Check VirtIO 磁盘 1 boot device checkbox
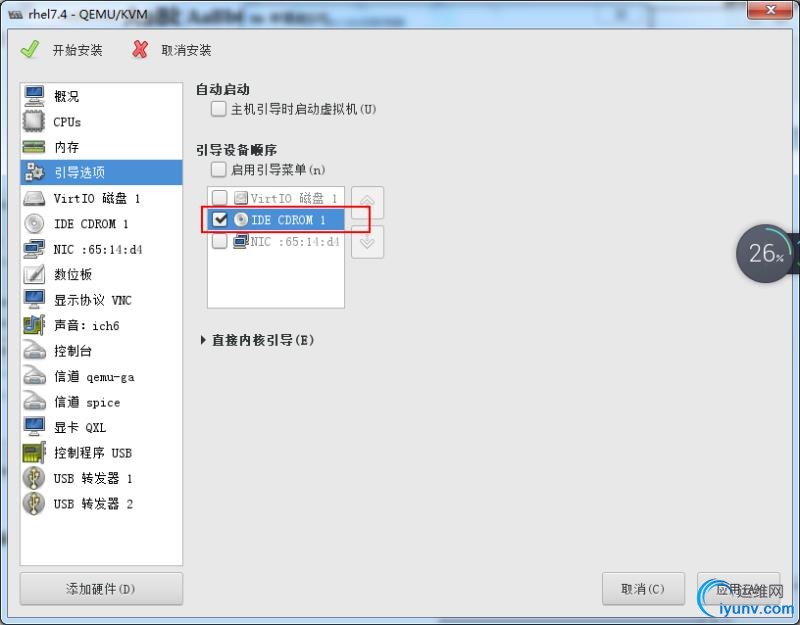Viewport: 800px width, 625px height. pos(219,197)
